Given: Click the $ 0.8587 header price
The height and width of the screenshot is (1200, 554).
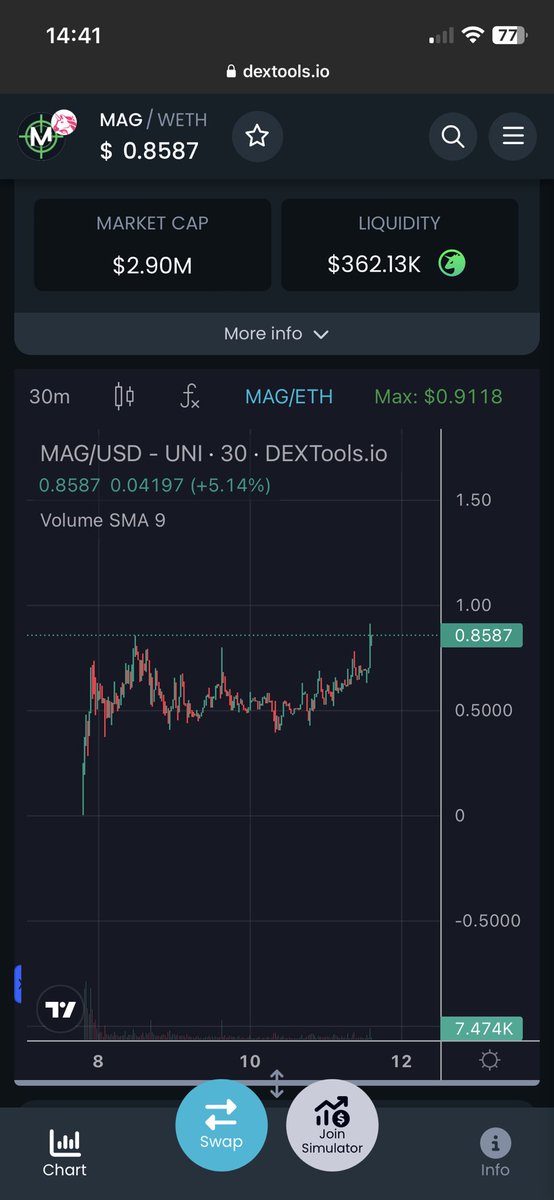Looking at the screenshot, I should pyautogui.click(x=149, y=151).
